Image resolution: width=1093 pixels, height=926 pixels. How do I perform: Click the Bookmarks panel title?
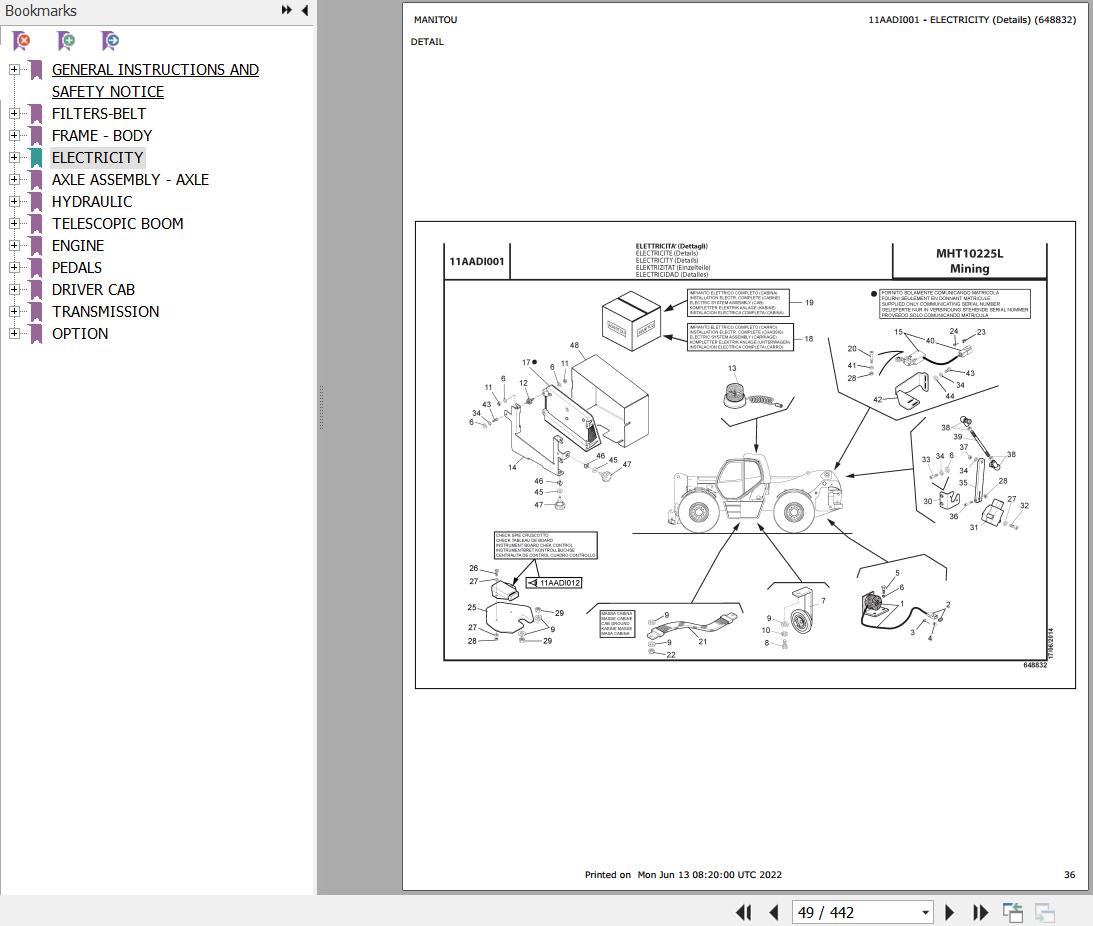point(40,10)
